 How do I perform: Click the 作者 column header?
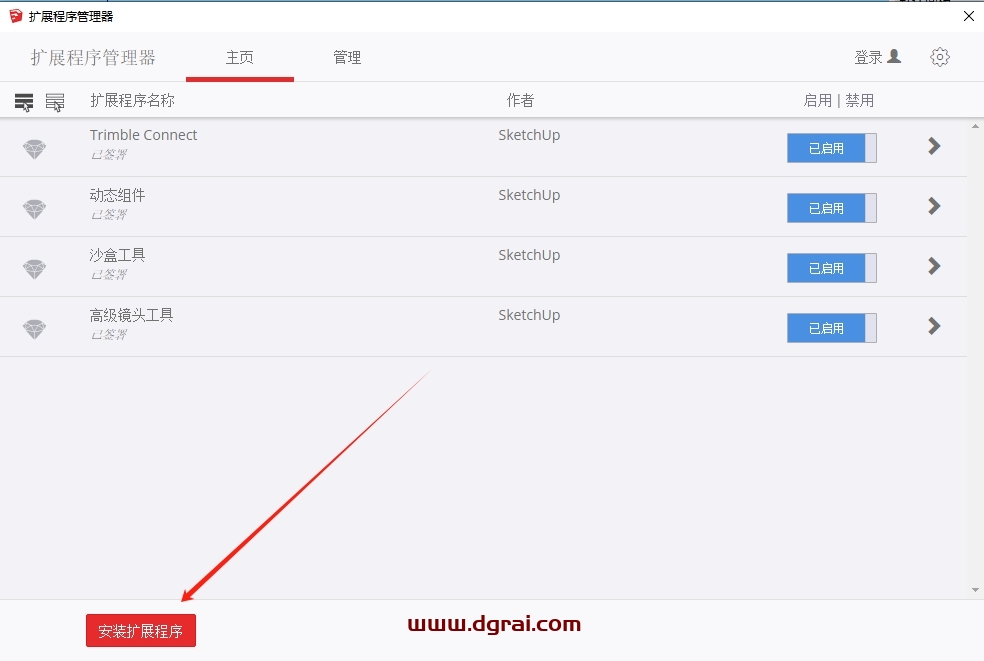(x=520, y=100)
